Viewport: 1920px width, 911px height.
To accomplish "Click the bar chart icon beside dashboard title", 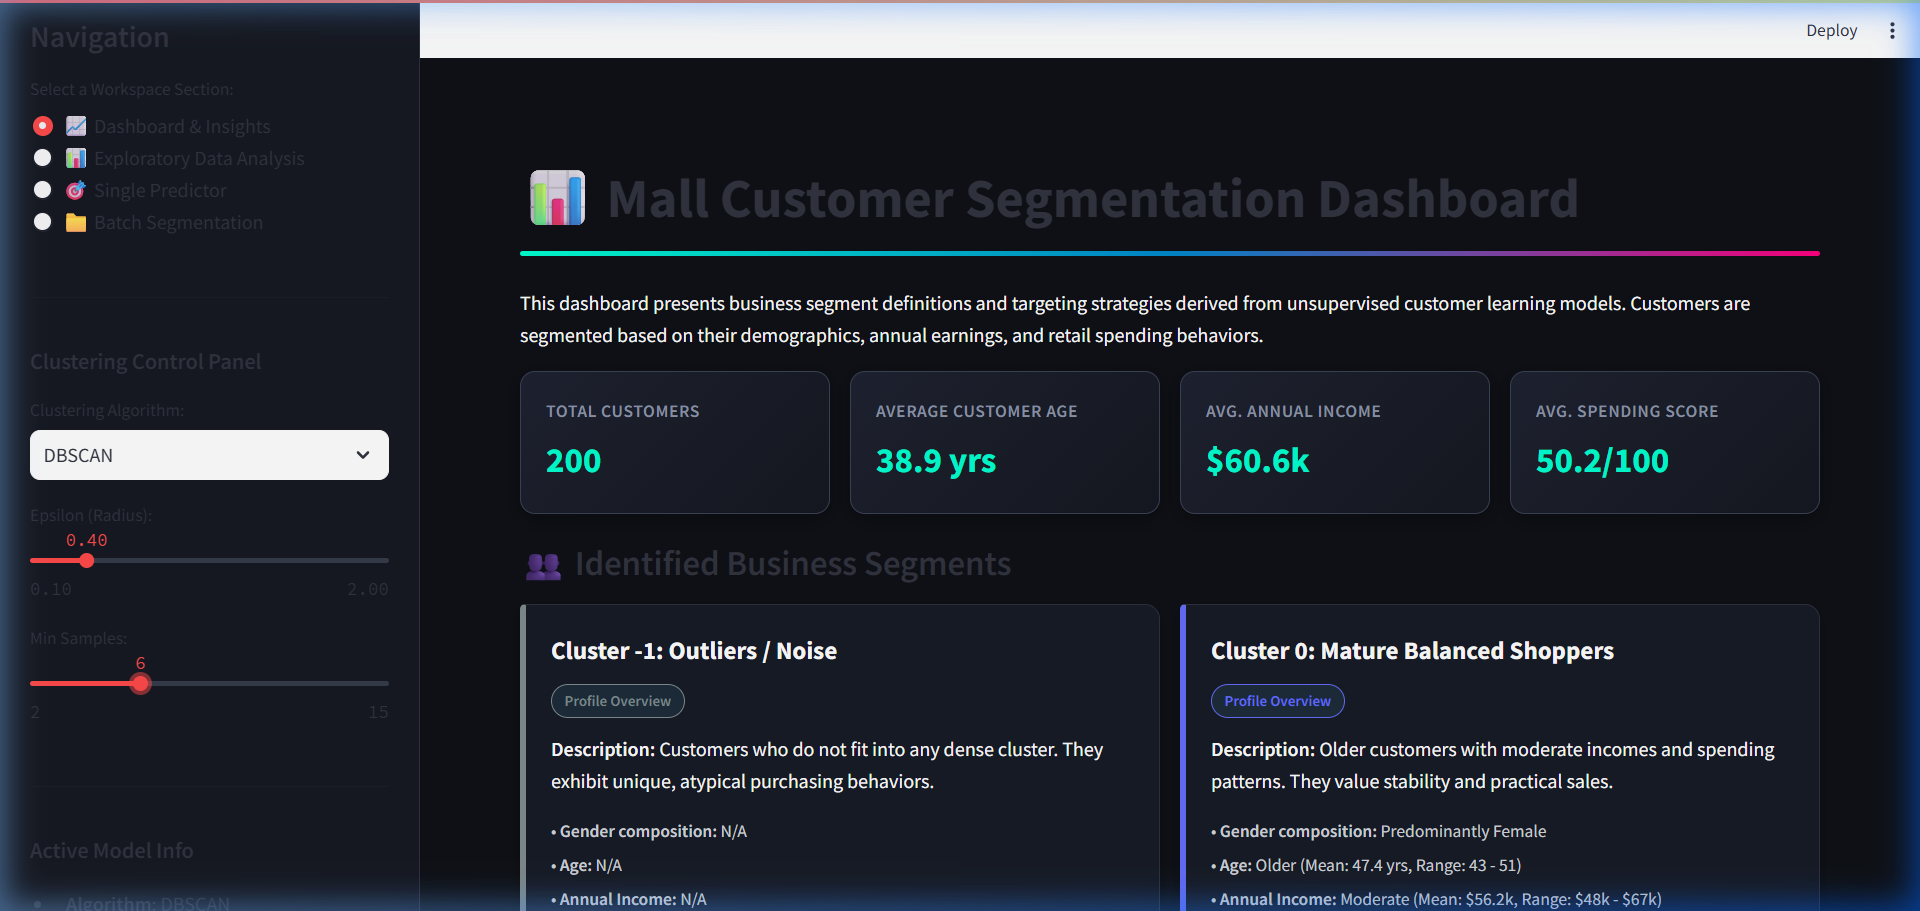I will (557, 198).
